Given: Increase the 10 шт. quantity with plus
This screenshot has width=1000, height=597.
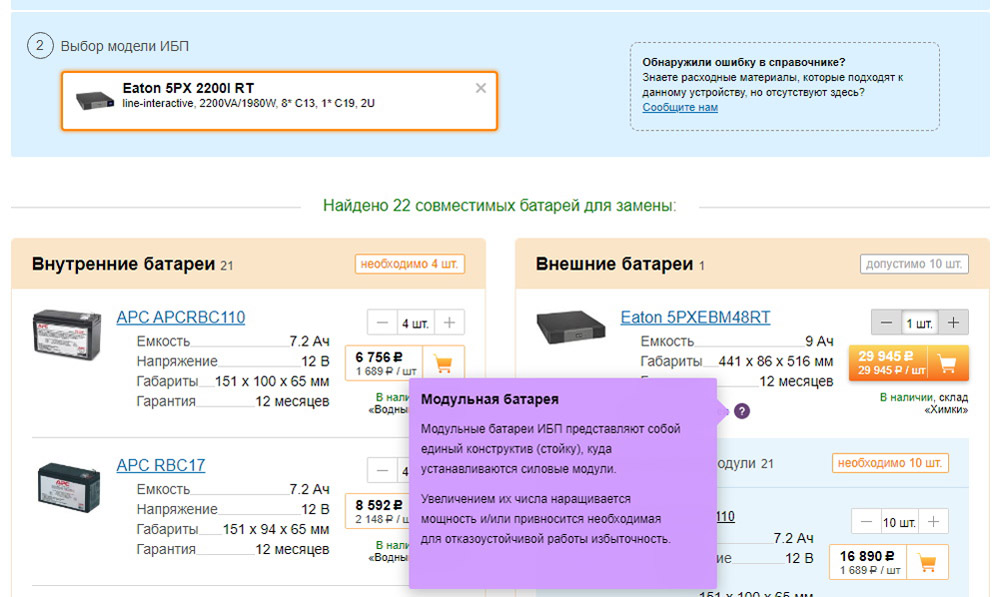Looking at the screenshot, I should pyautogui.click(x=934, y=522).
